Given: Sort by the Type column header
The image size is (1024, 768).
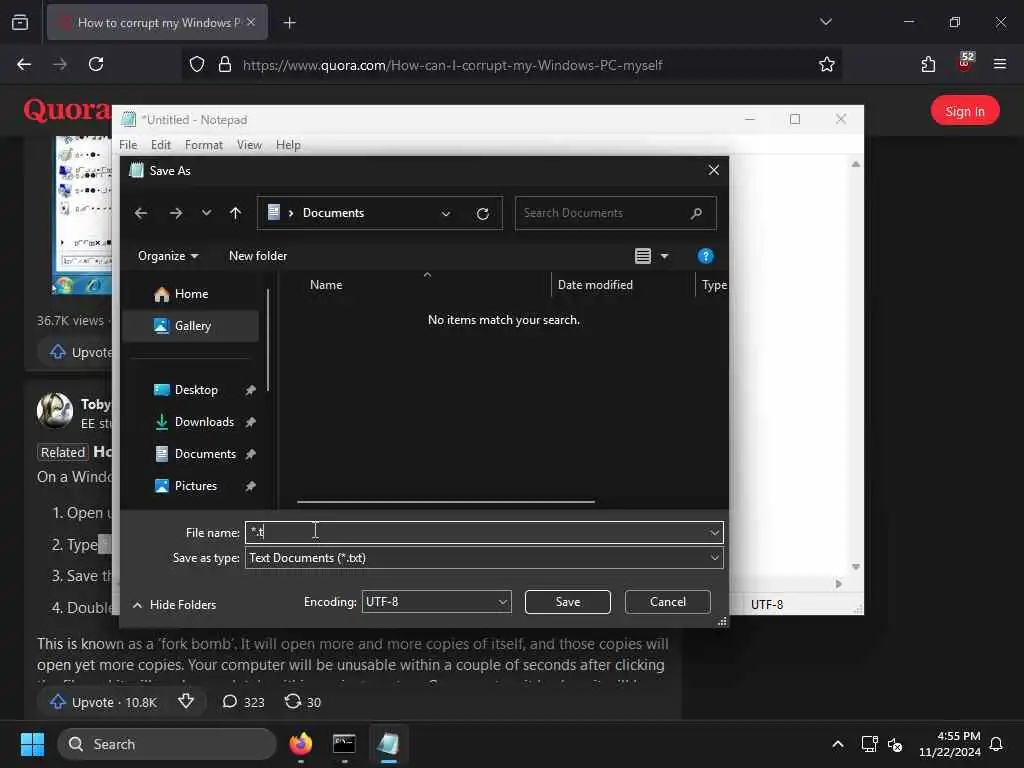Looking at the screenshot, I should [713, 285].
